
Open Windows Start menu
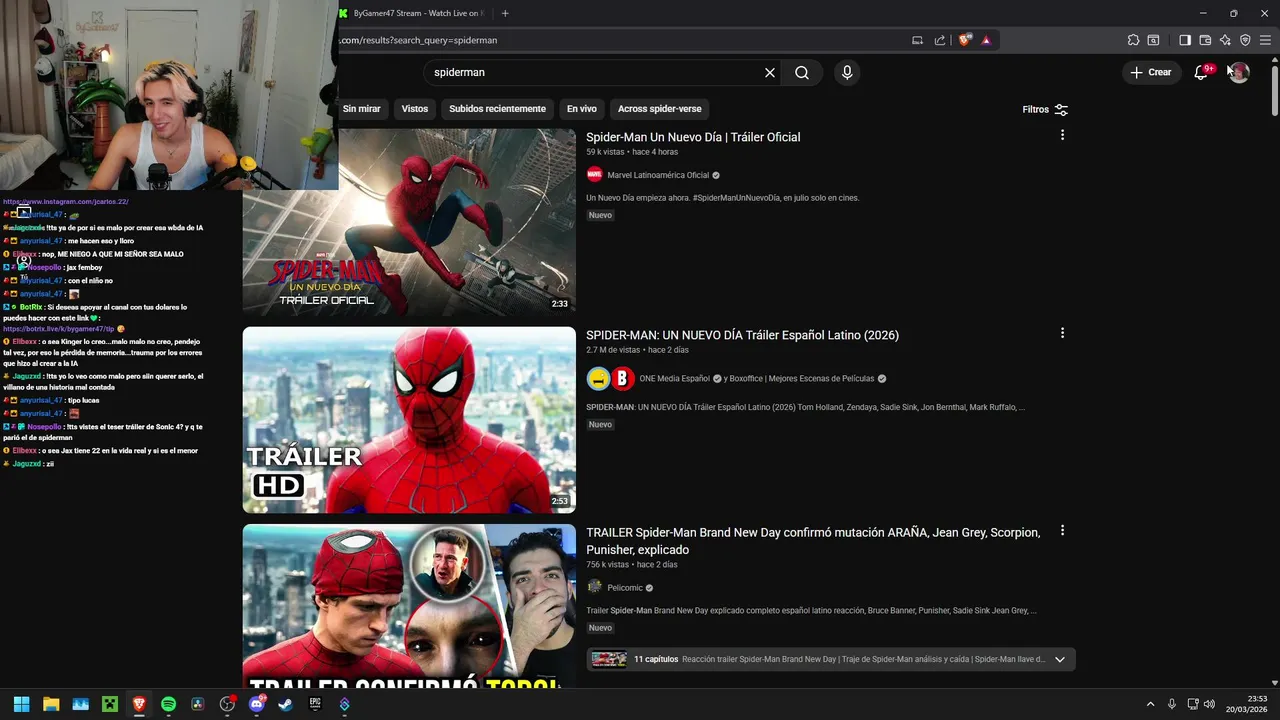point(21,704)
